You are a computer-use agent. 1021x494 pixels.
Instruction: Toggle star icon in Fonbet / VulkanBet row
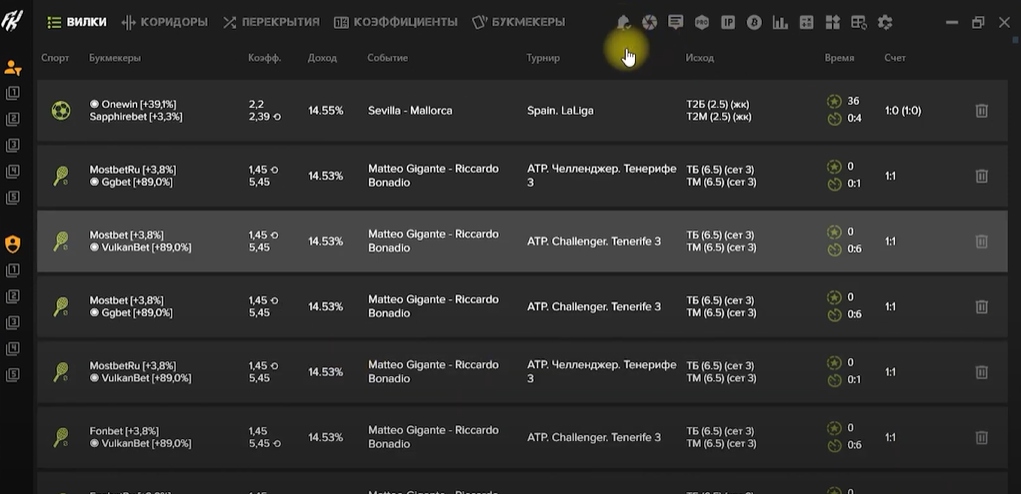[x=834, y=428]
